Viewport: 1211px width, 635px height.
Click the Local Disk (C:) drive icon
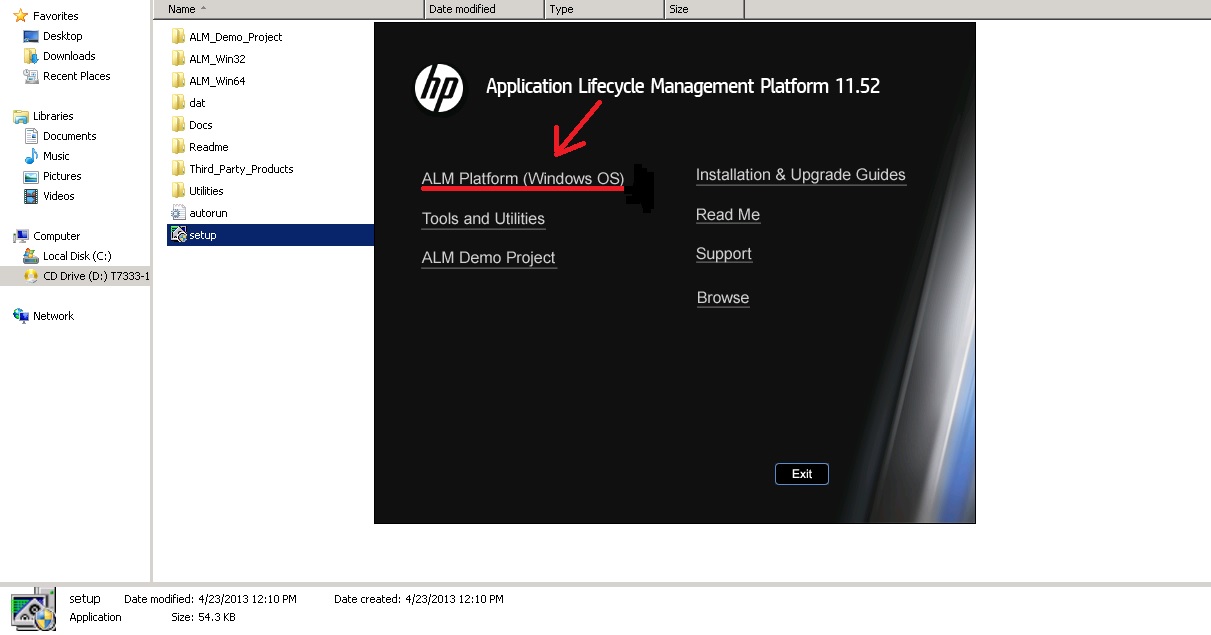click(x=31, y=256)
